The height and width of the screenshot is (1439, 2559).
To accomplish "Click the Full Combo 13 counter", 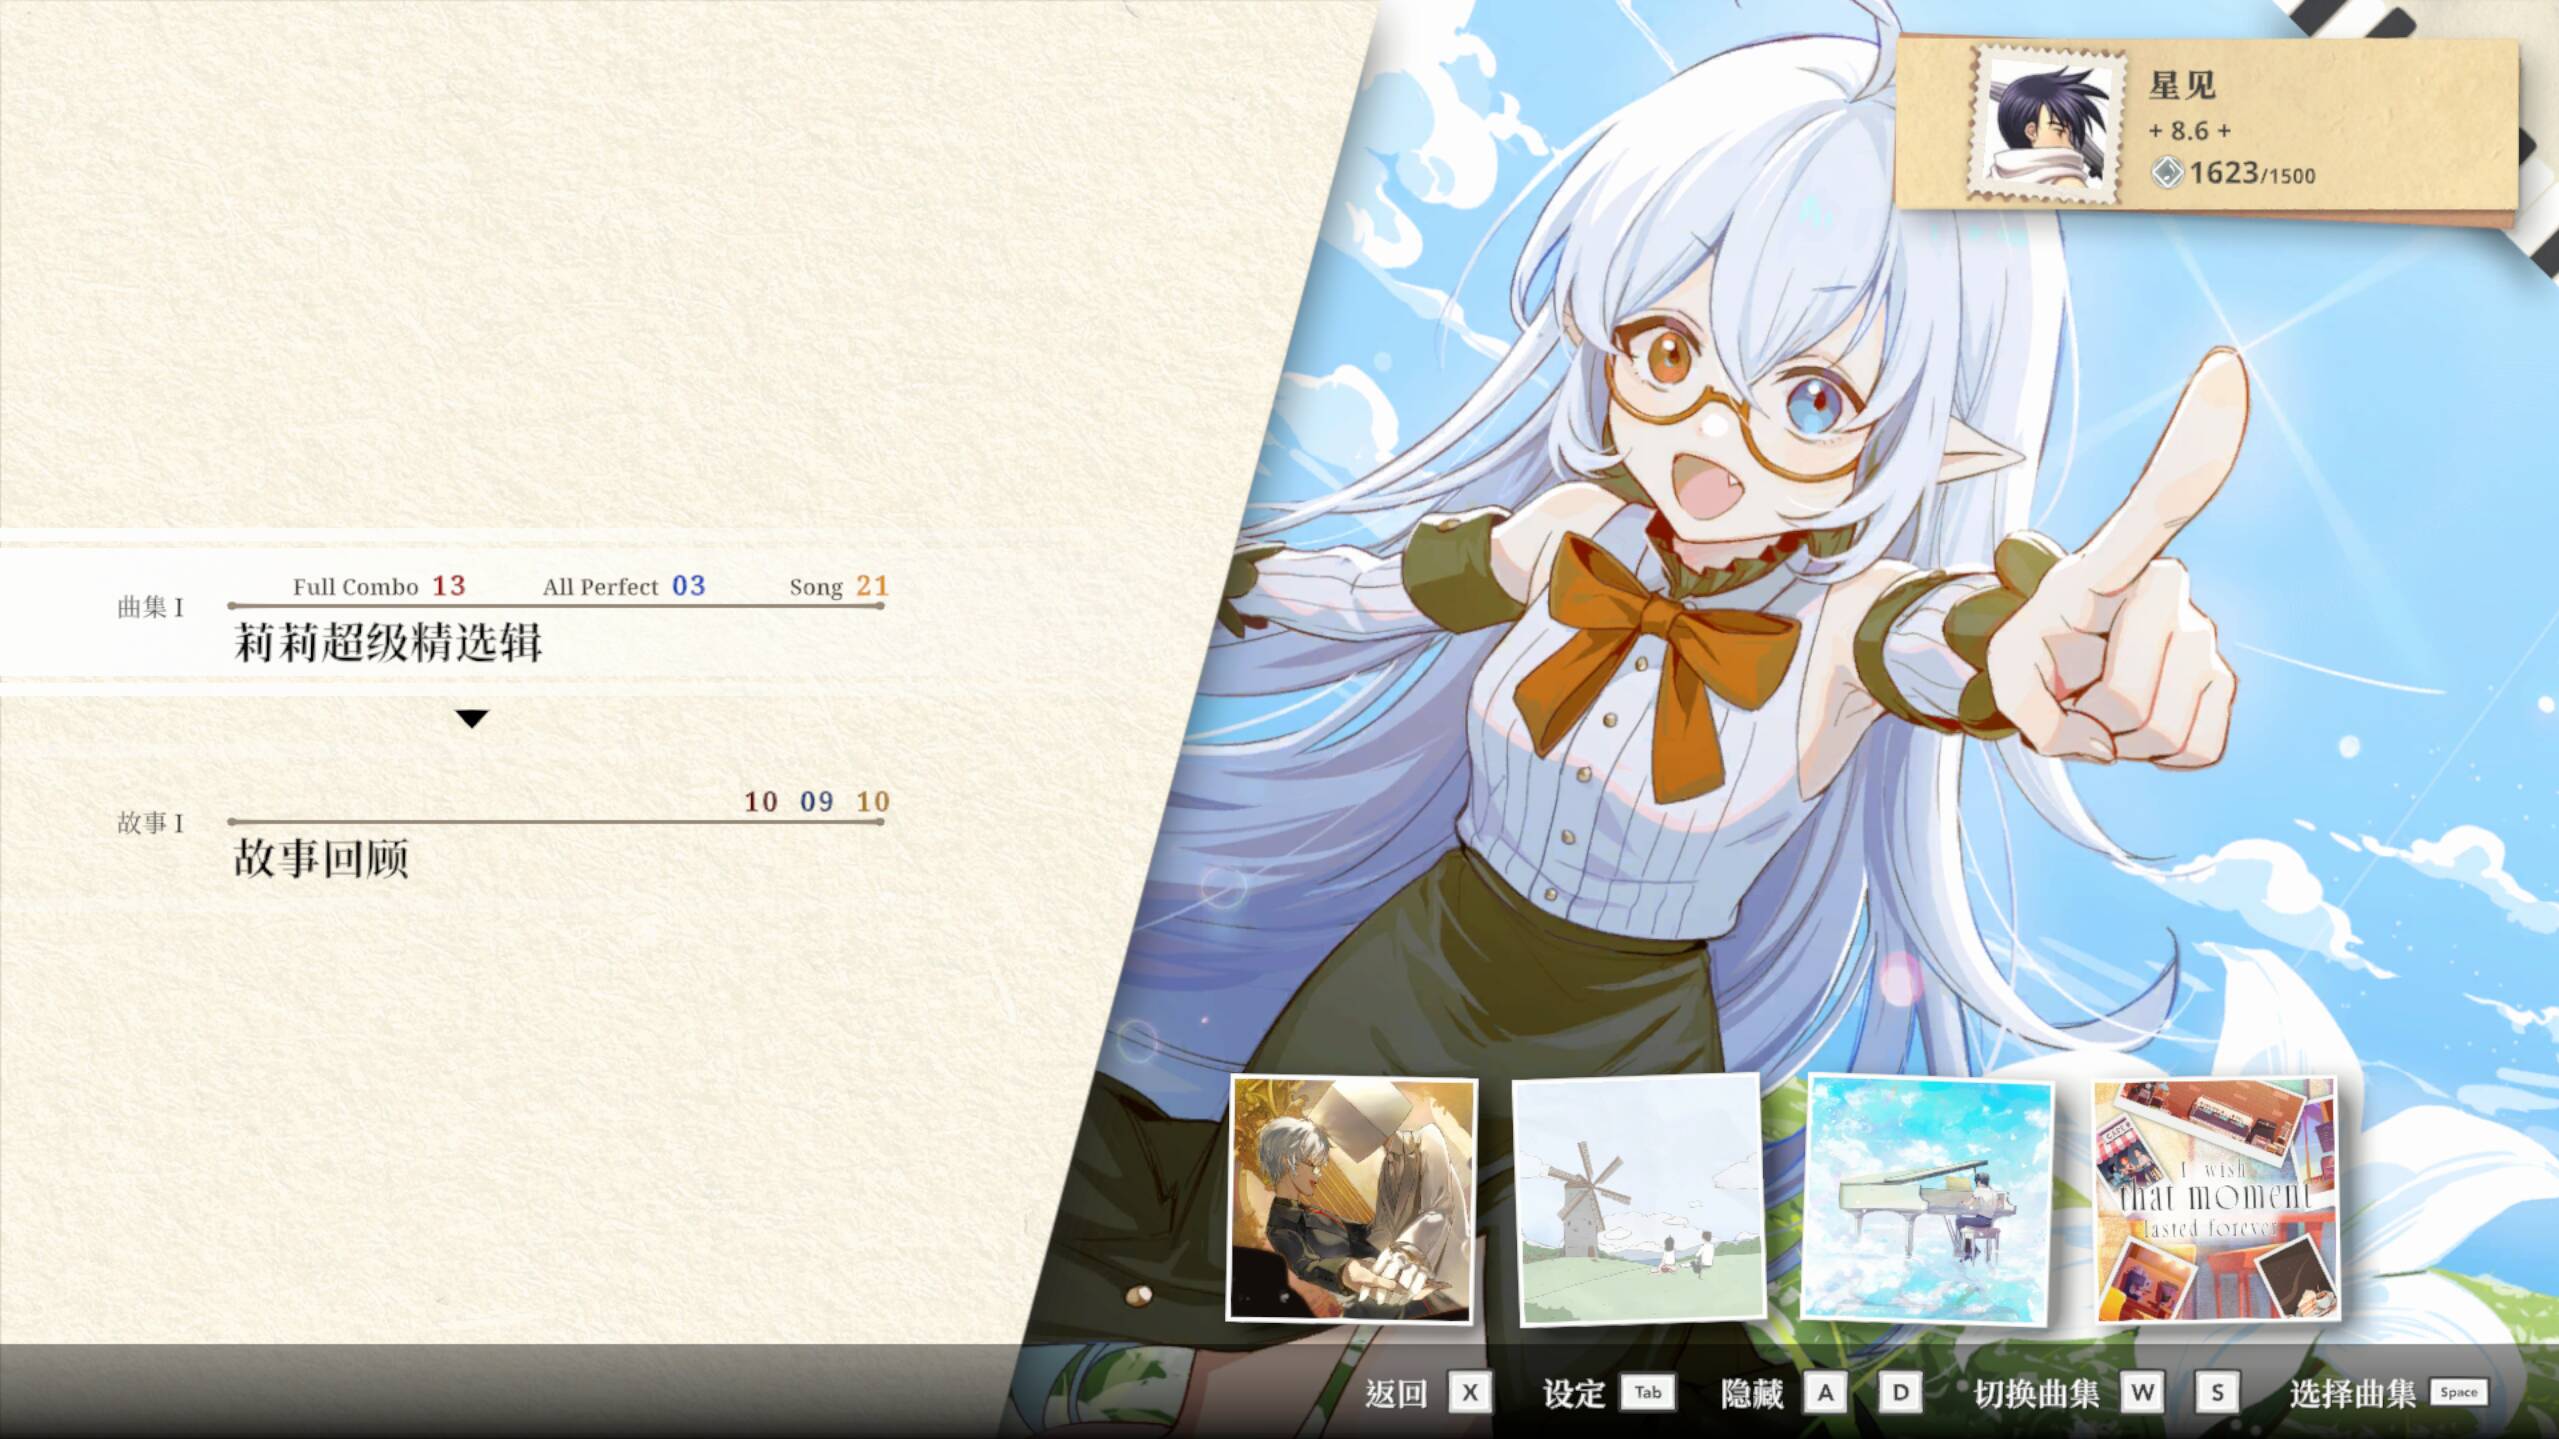I will click(x=379, y=585).
